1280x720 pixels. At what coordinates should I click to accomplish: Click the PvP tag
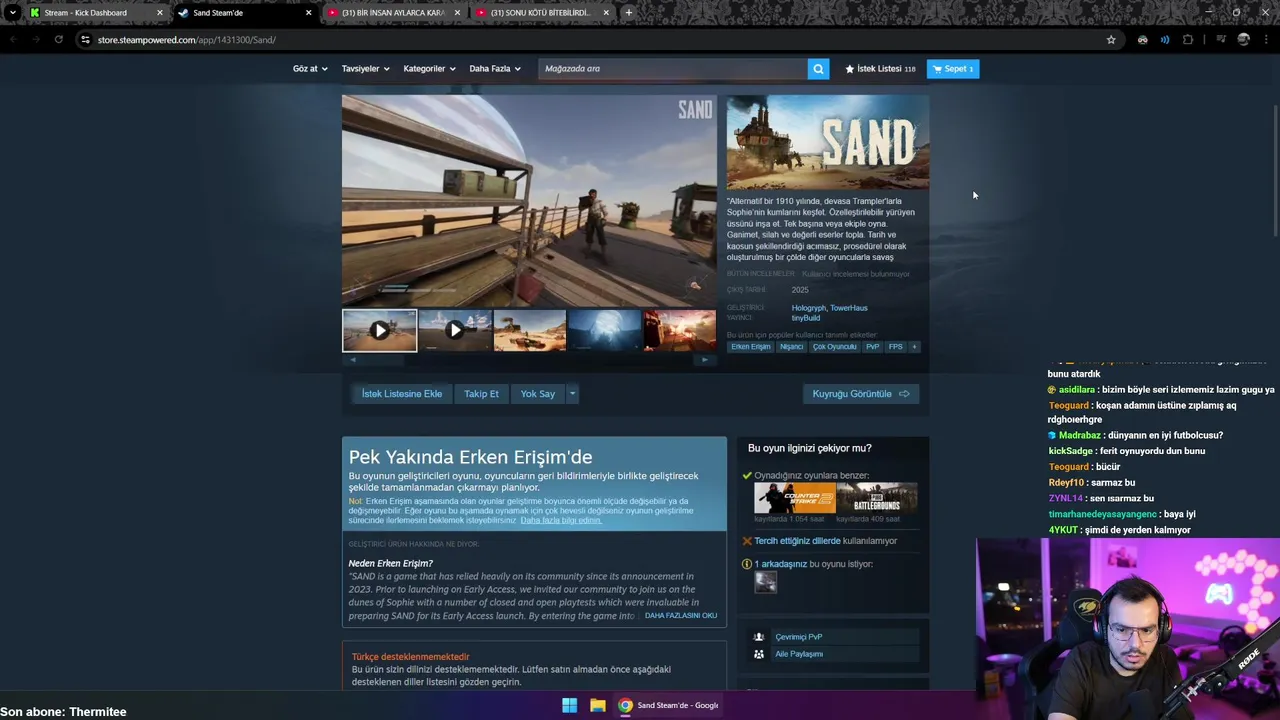tap(872, 347)
